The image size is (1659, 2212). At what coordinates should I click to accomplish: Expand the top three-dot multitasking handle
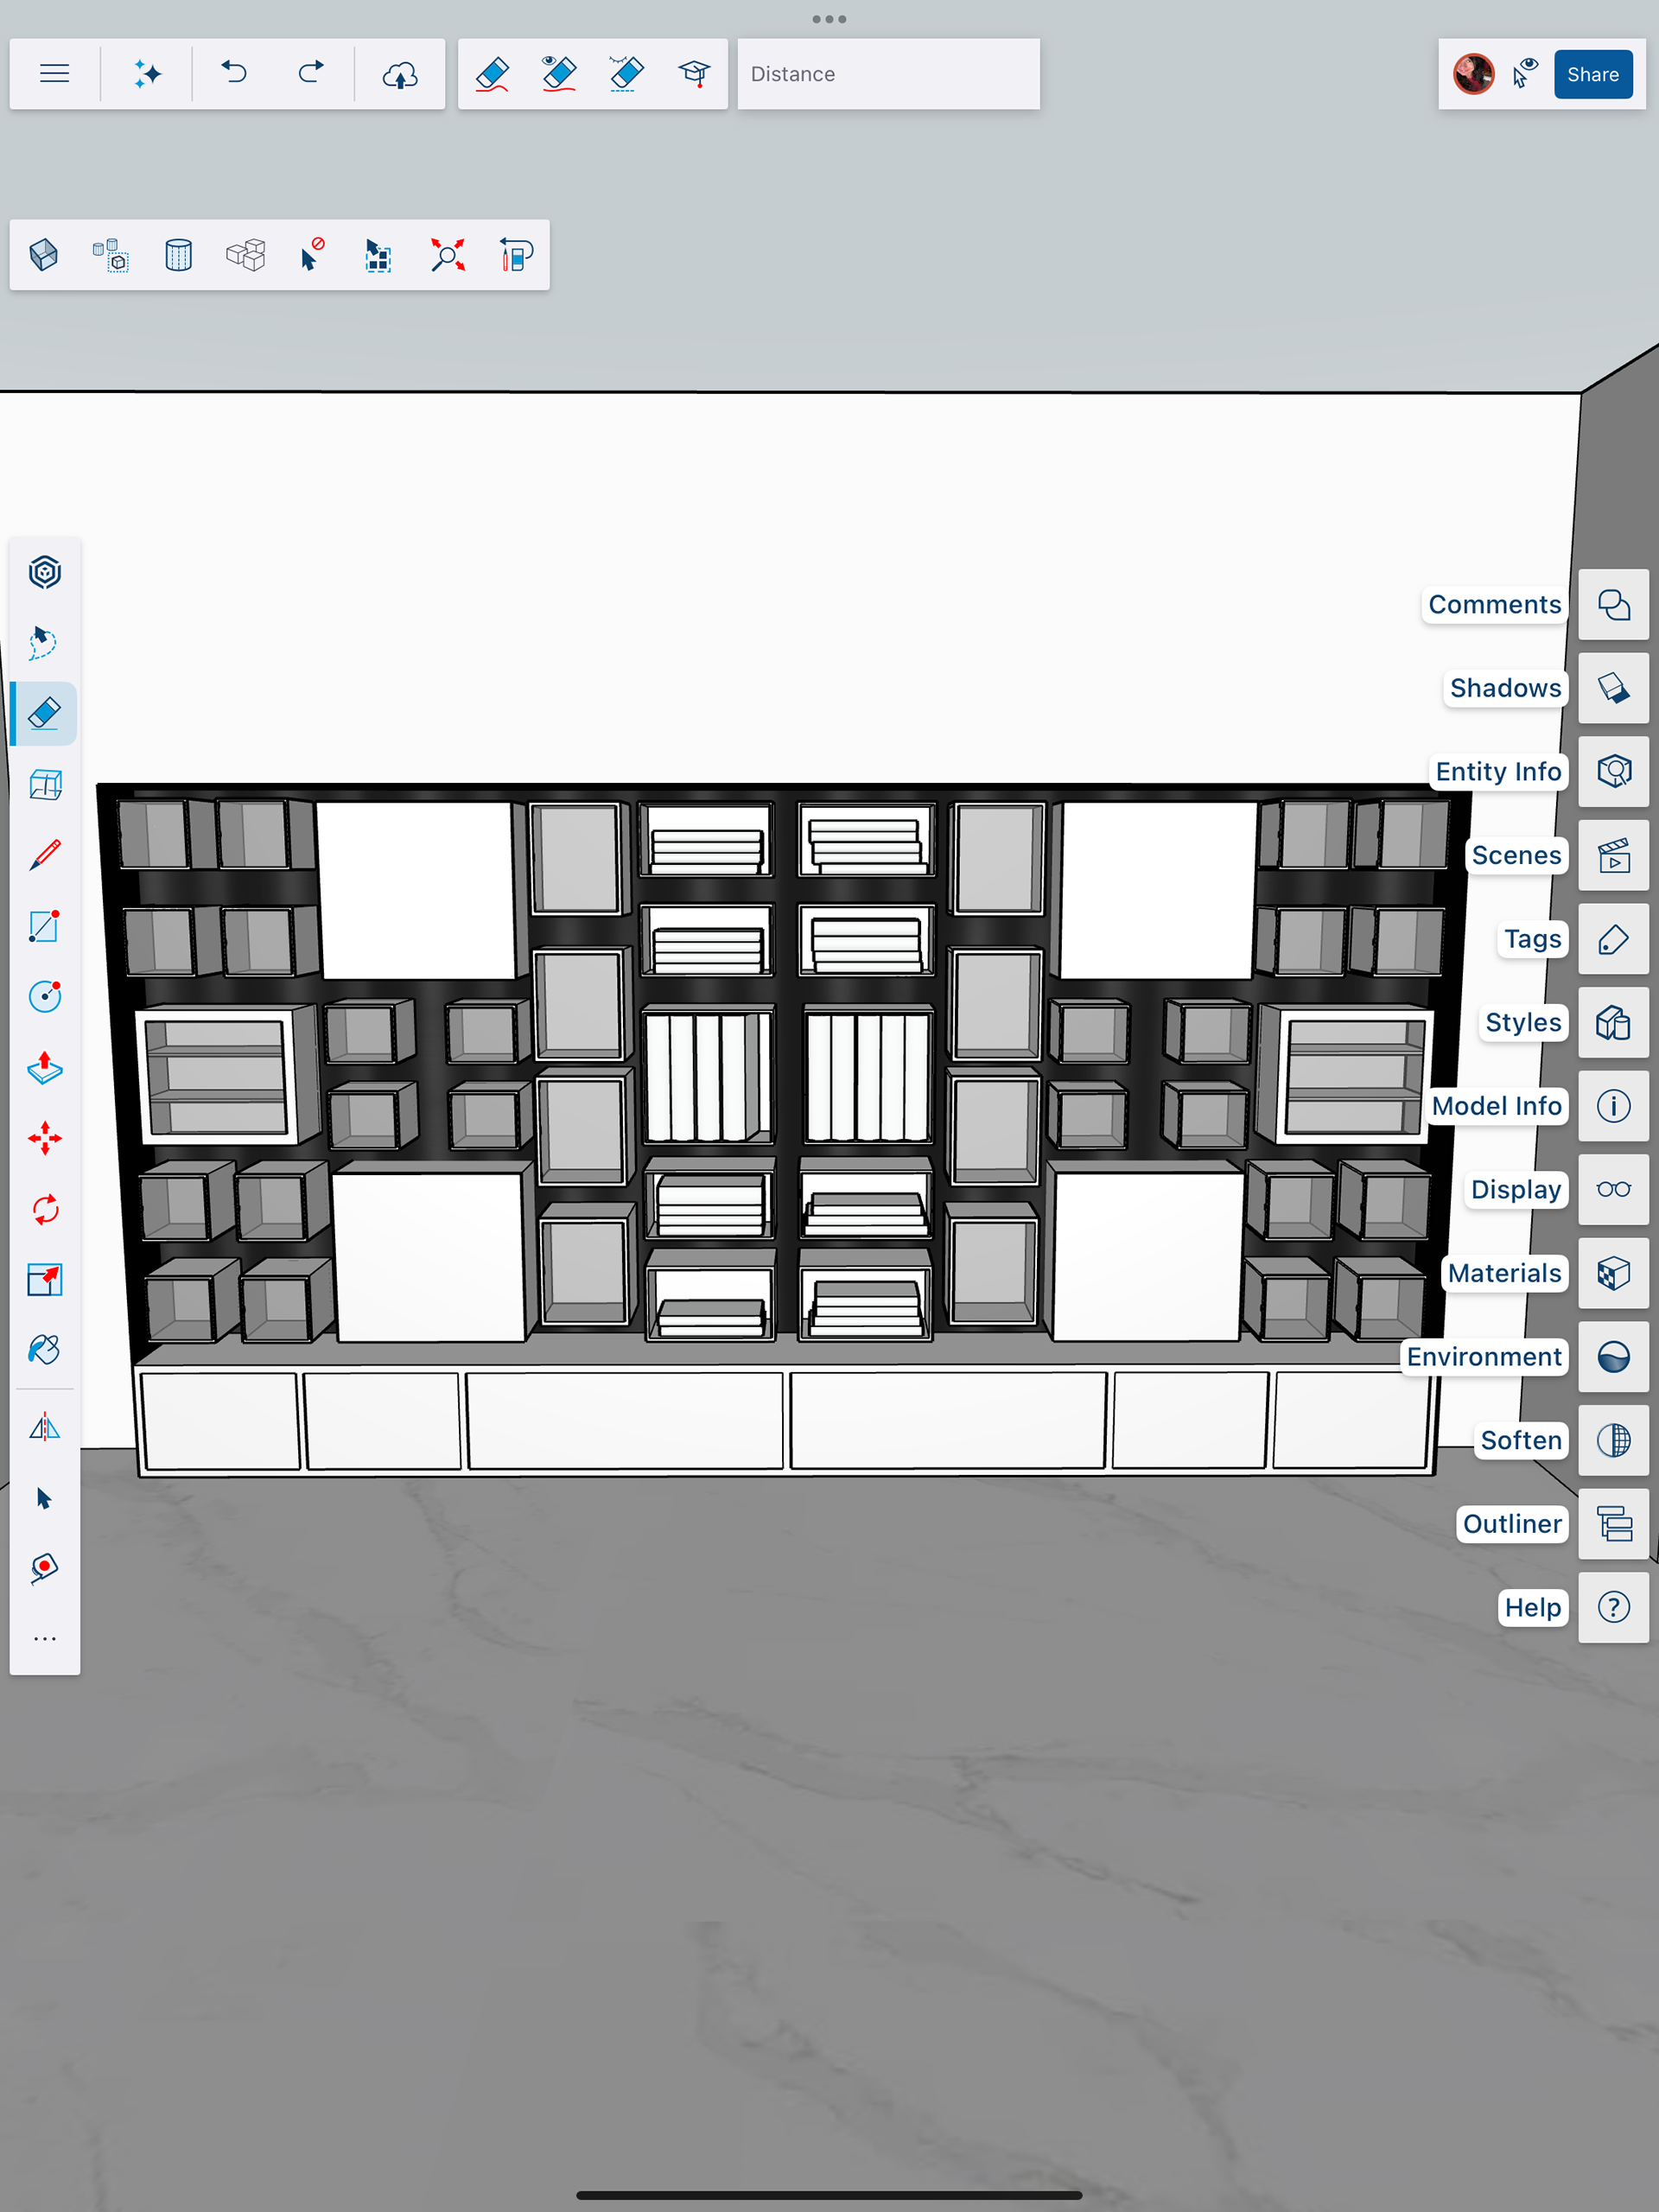829,19
